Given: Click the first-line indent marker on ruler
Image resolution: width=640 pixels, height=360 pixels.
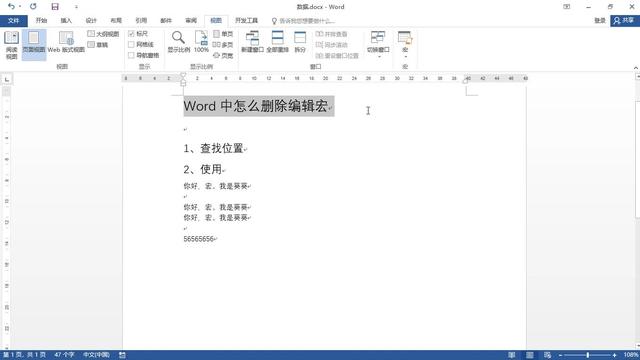Looking at the screenshot, I should [x=183, y=75].
